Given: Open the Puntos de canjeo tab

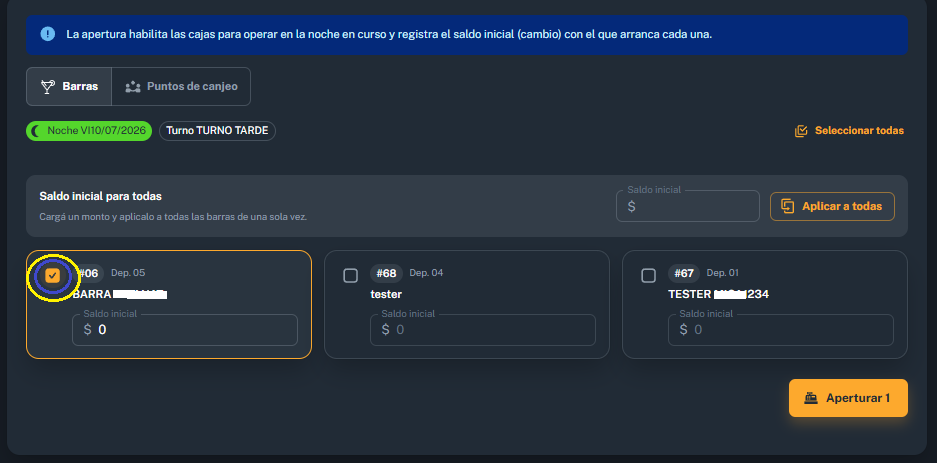Looking at the screenshot, I should 181,87.
